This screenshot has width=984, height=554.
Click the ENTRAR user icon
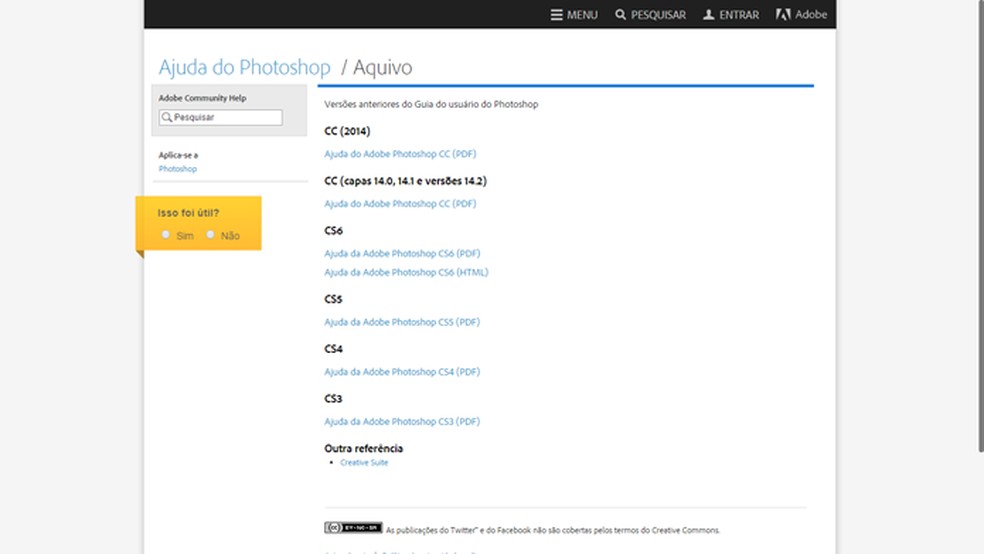click(709, 14)
